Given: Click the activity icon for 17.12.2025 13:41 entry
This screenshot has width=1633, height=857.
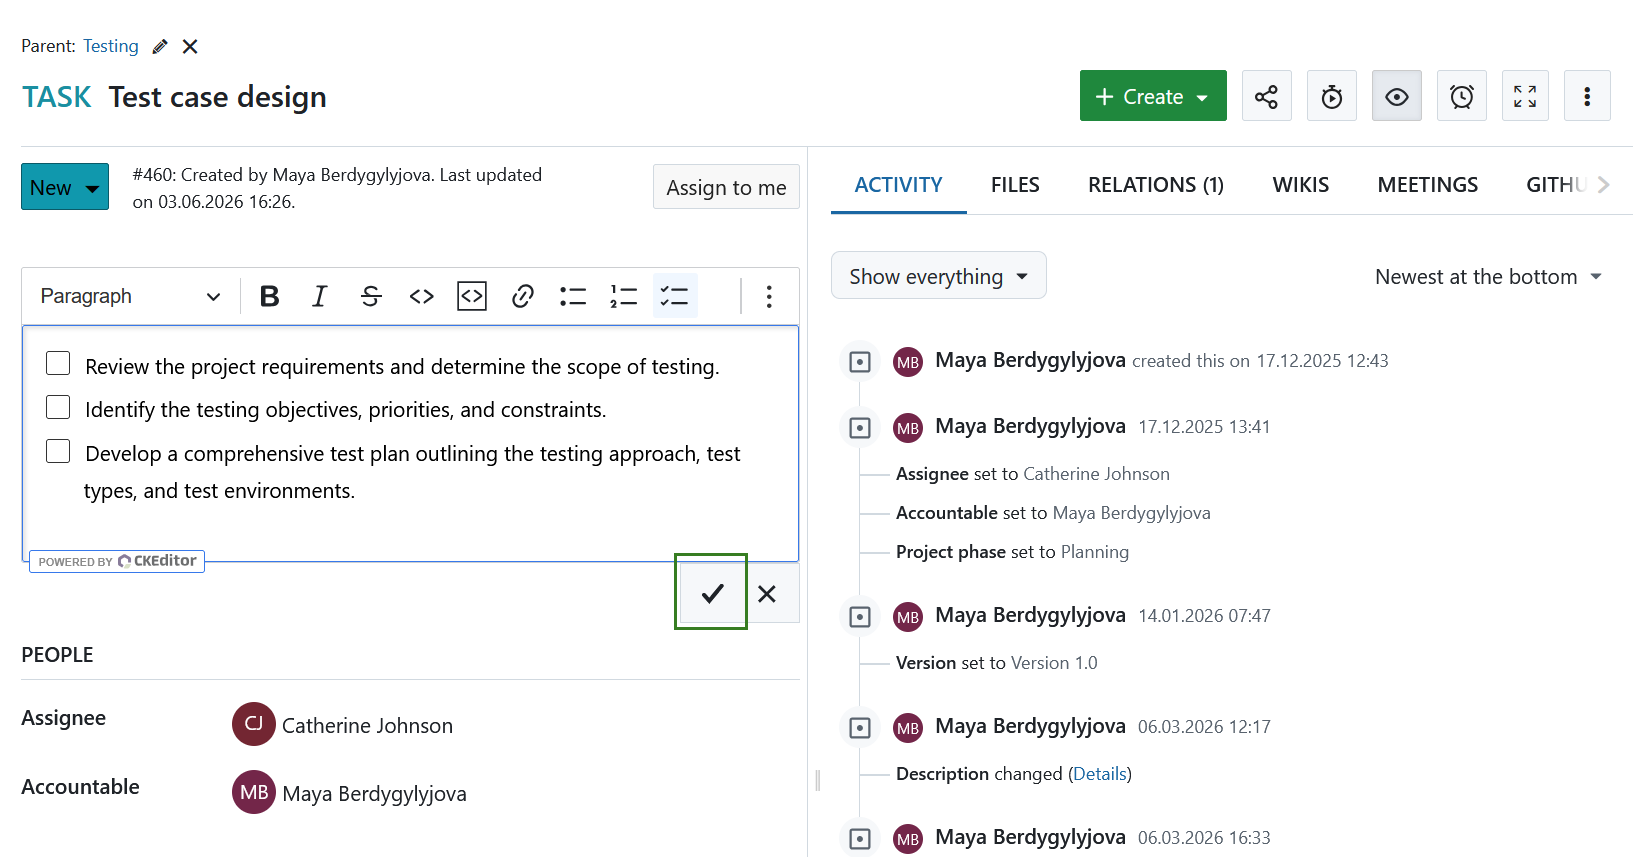Looking at the screenshot, I should click(x=860, y=428).
